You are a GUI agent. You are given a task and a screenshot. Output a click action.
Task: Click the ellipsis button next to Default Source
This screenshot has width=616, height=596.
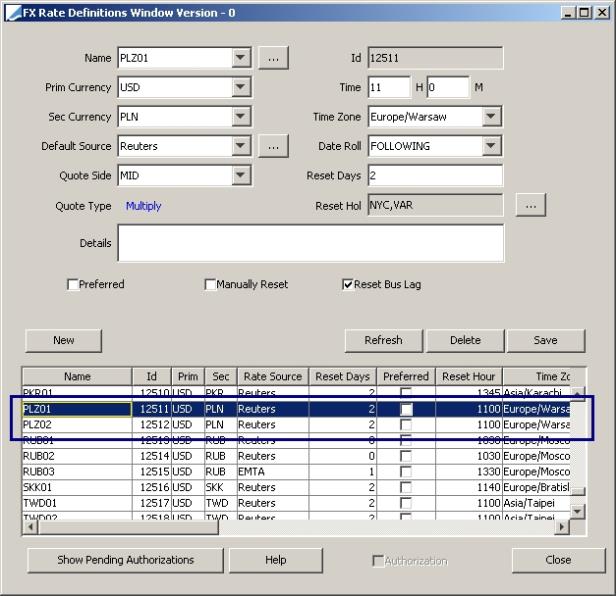273,146
